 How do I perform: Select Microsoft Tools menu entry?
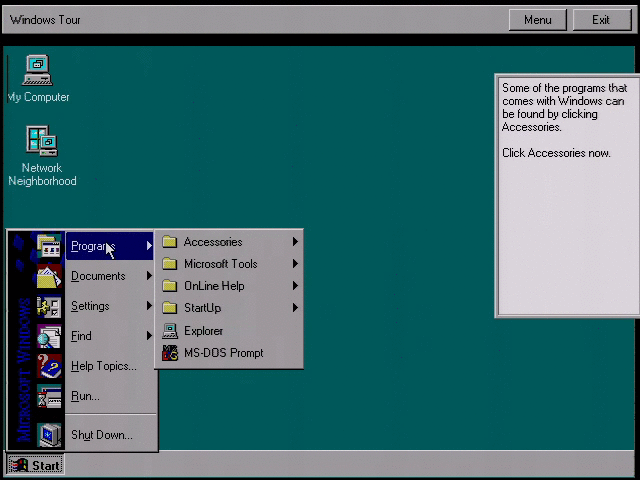pos(229,264)
